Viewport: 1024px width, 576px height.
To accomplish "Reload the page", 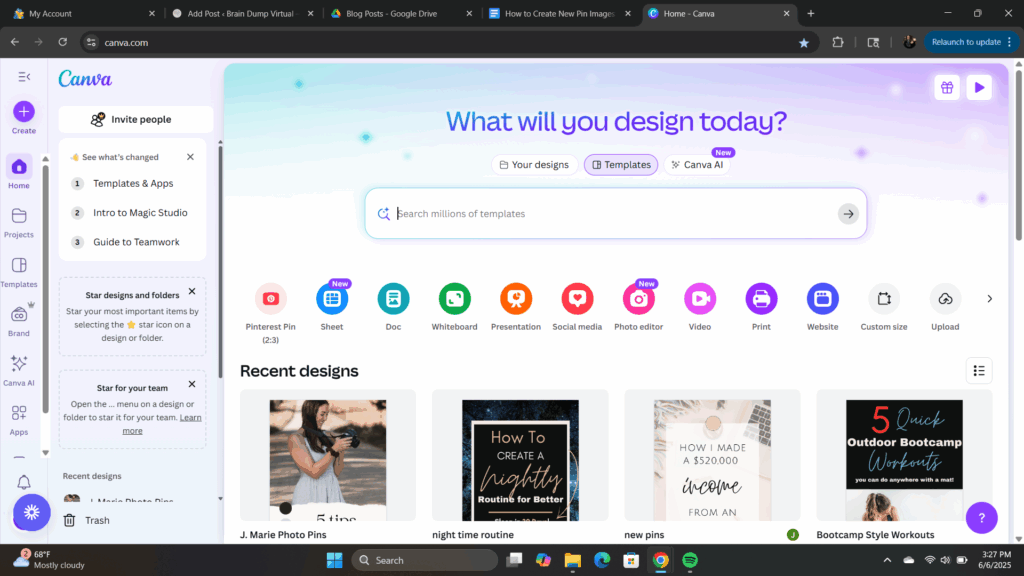I will [63, 42].
